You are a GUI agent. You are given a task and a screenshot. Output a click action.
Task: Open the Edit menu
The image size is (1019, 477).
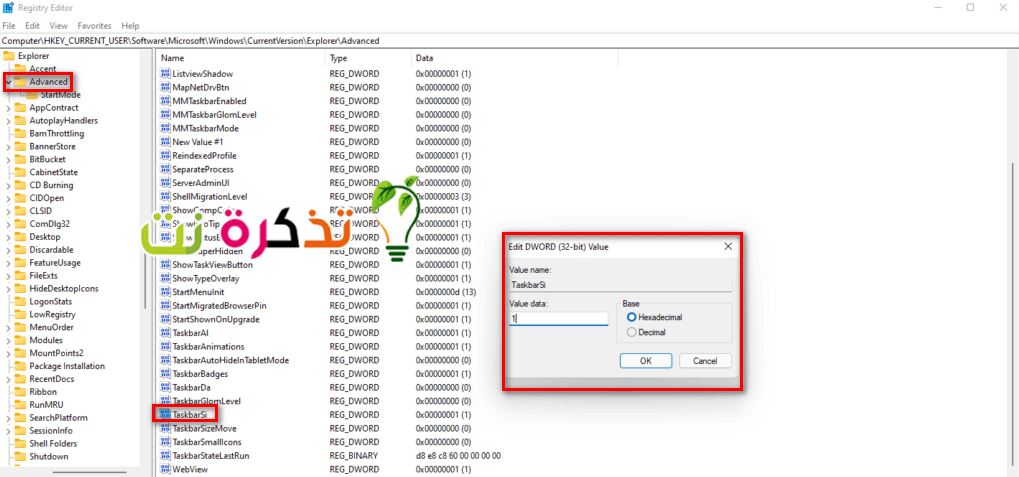[32, 26]
